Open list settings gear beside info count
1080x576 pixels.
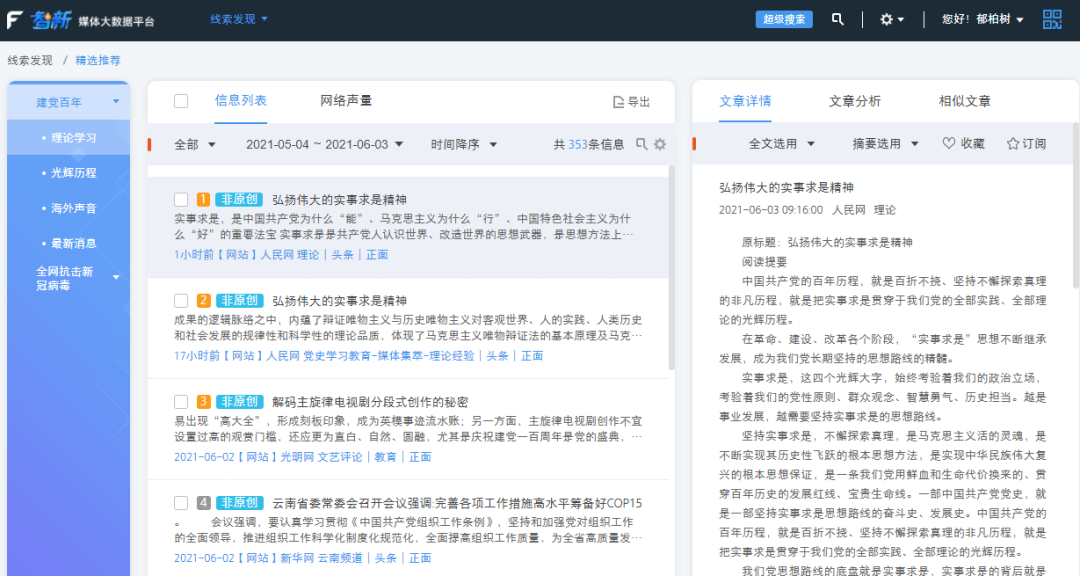pyautogui.click(x=660, y=145)
